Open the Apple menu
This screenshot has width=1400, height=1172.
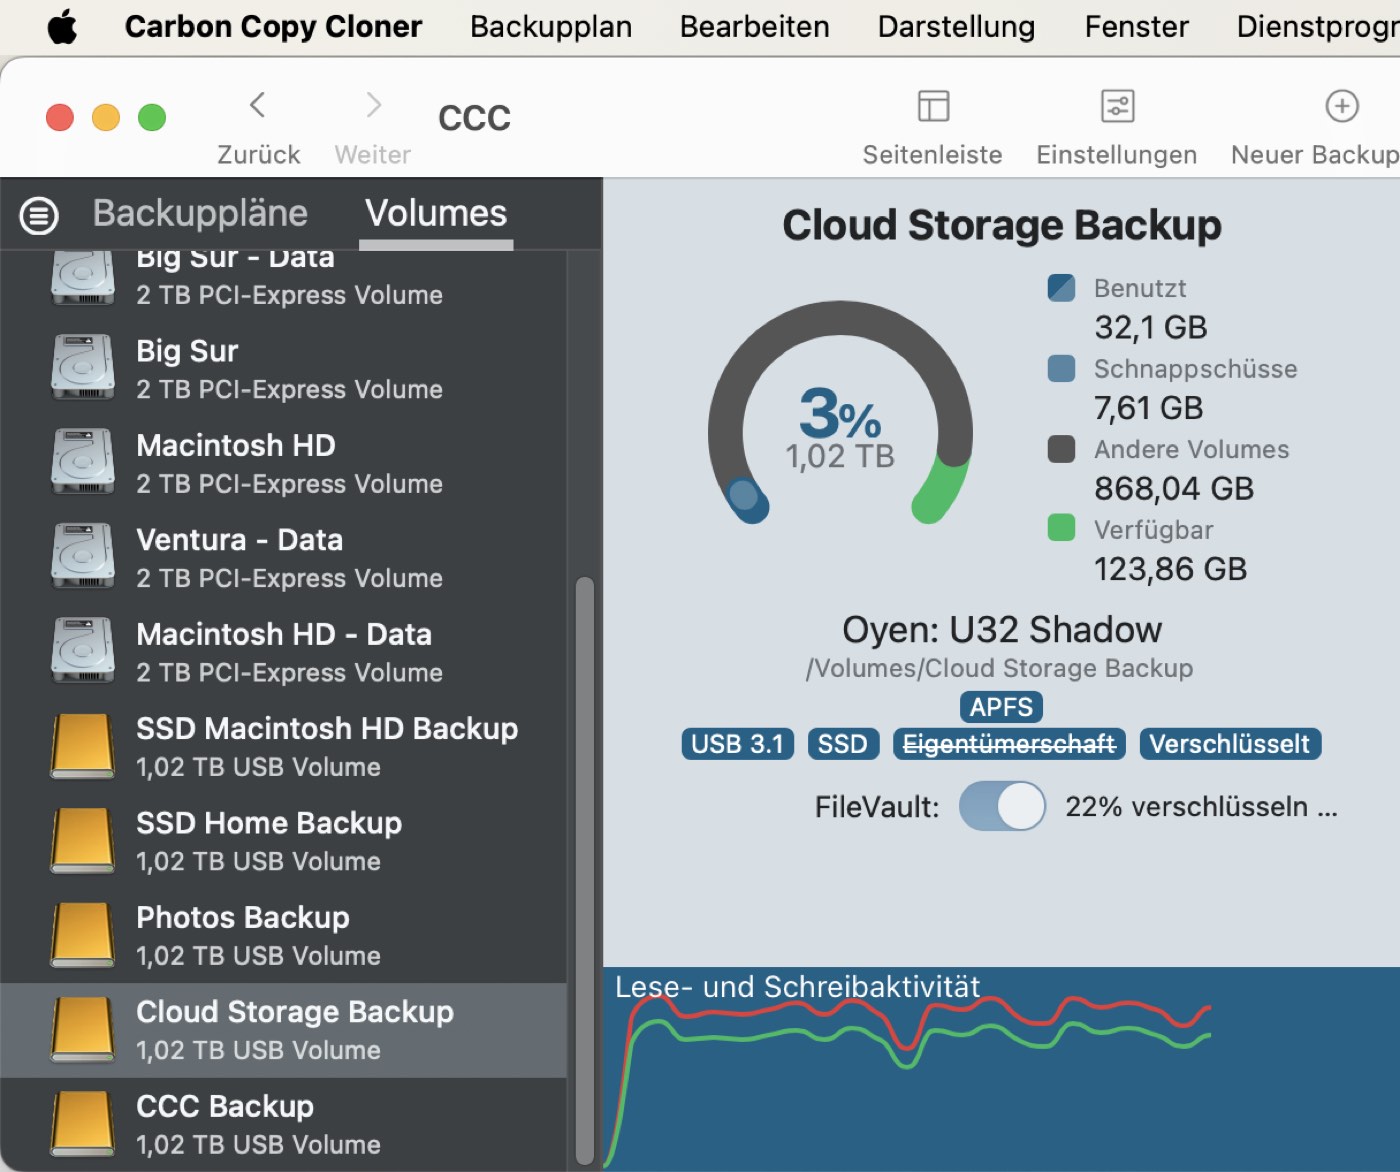(x=62, y=27)
